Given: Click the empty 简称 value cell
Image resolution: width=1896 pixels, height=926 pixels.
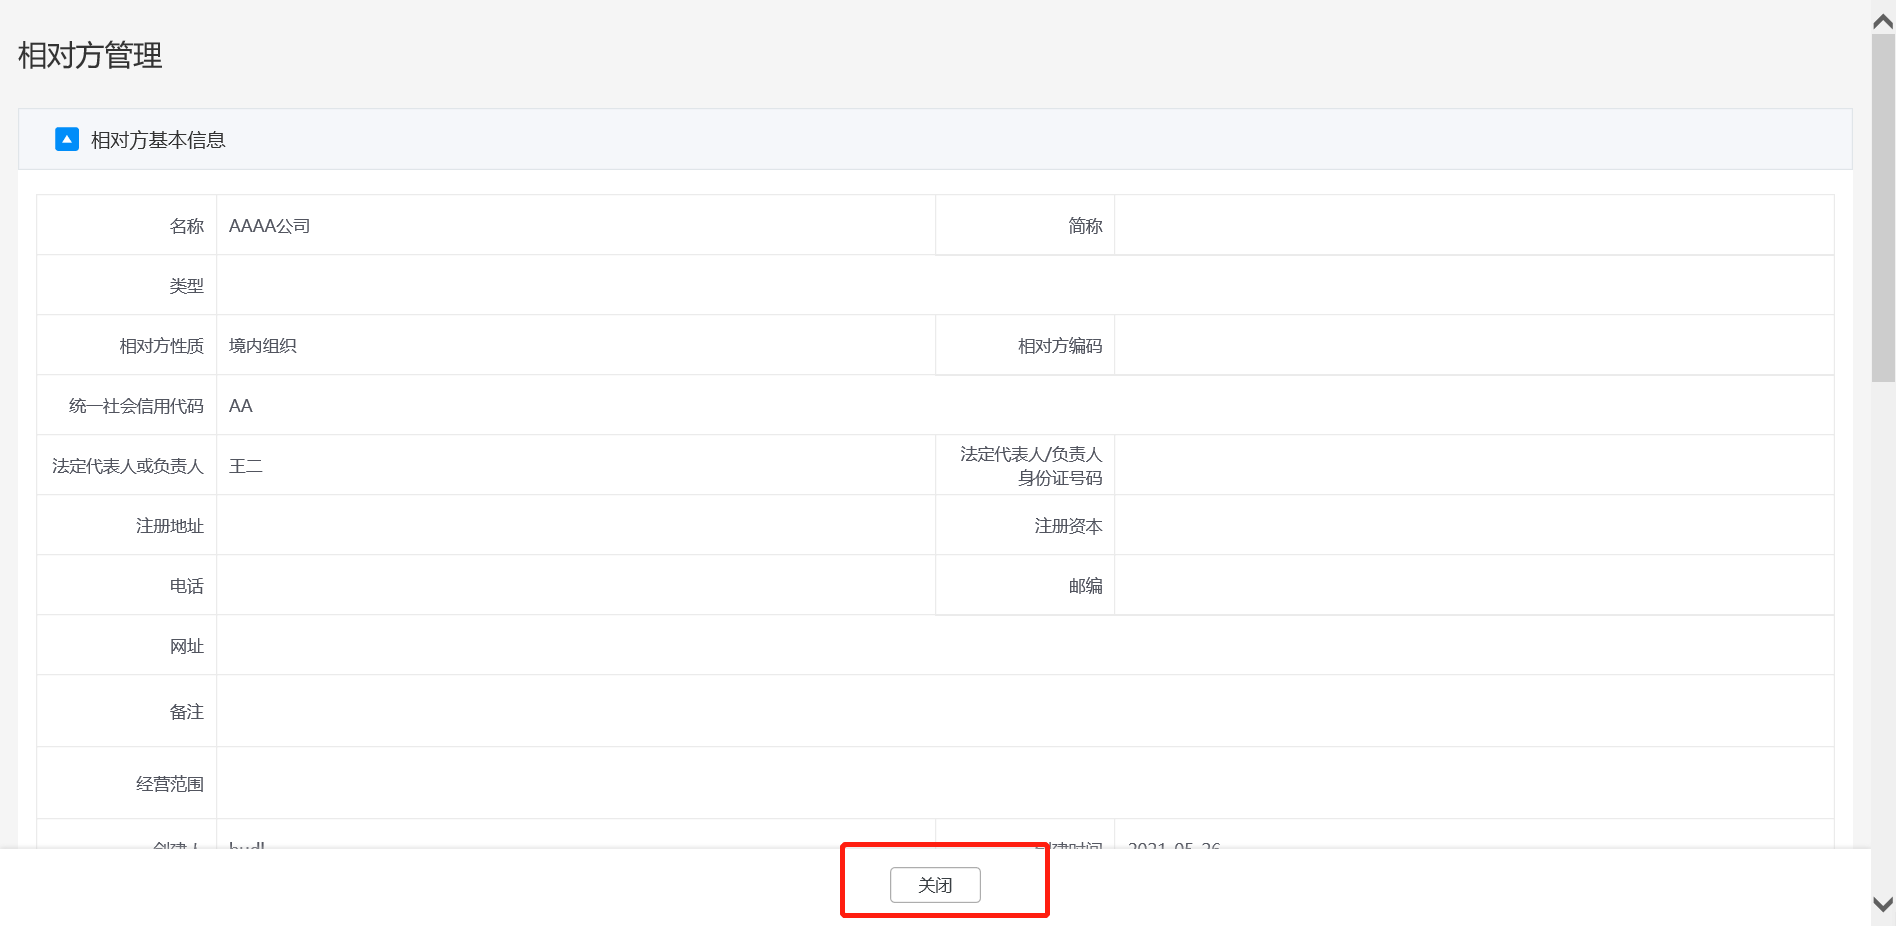Looking at the screenshot, I should pos(1473,226).
